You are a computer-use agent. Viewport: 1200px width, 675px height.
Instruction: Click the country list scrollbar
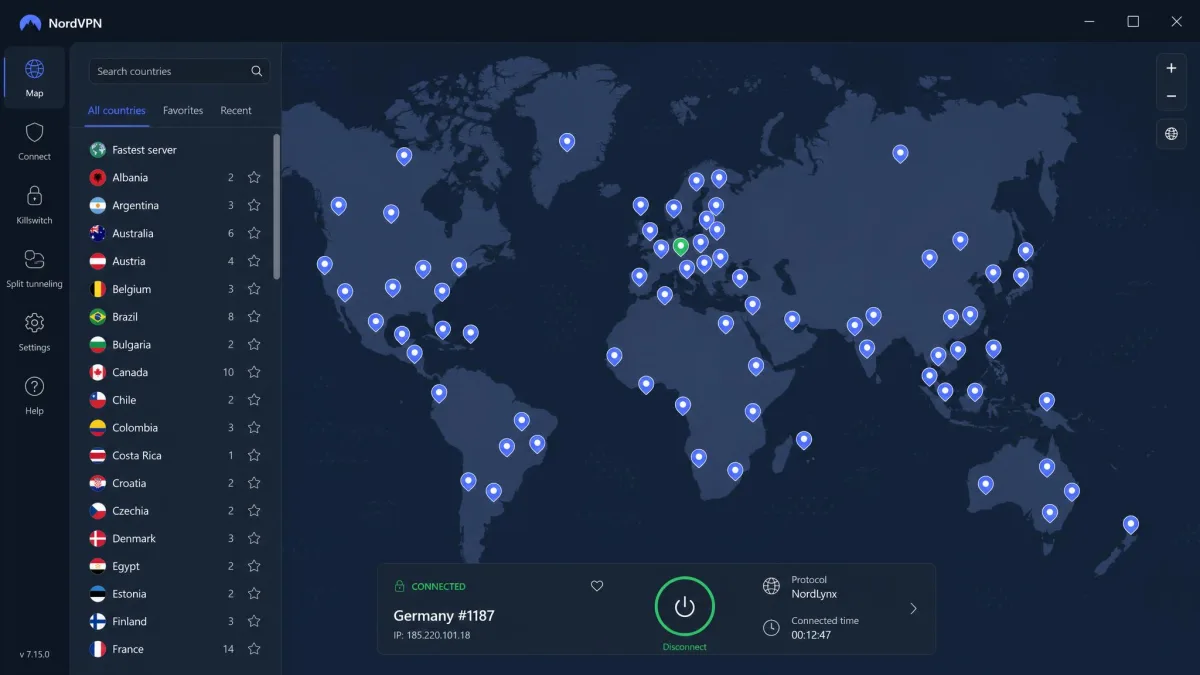click(x=276, y=207)
